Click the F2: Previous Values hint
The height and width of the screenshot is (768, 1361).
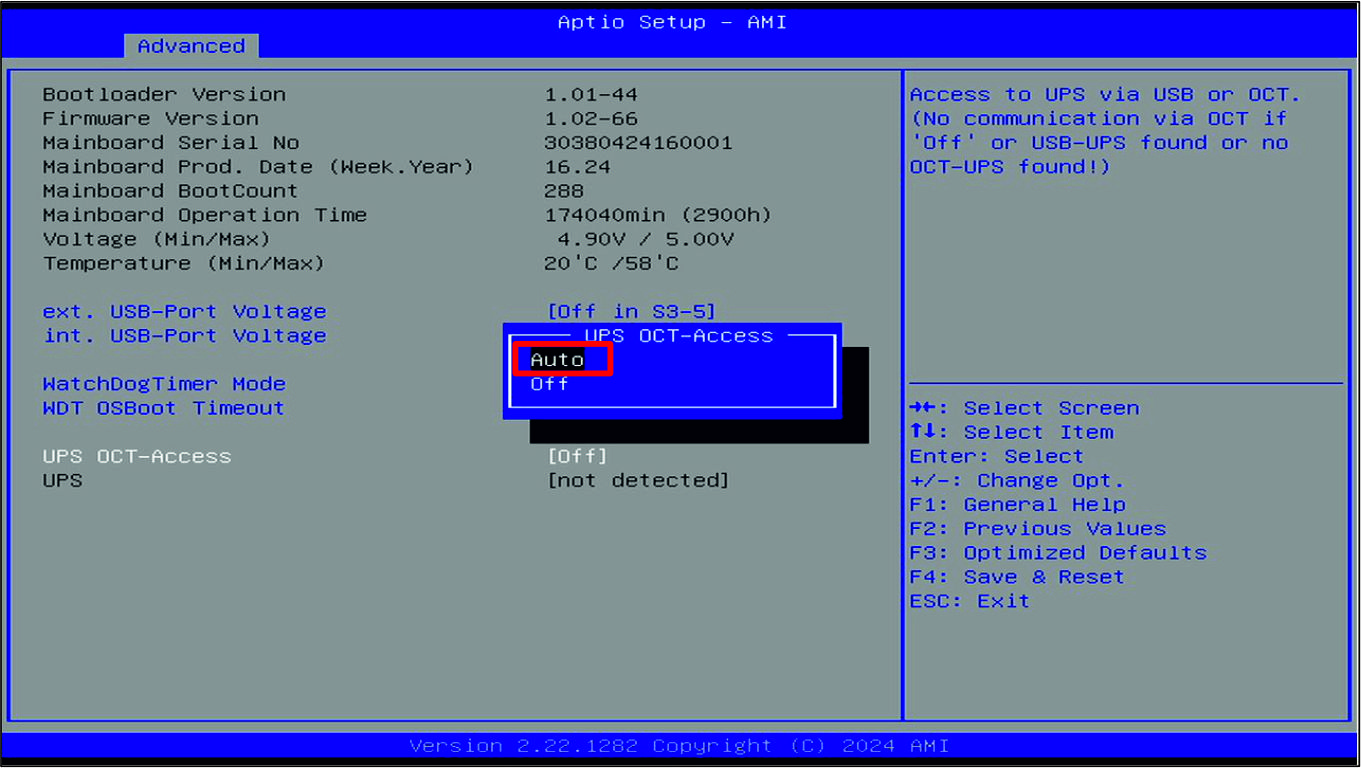pos(1037,529)
